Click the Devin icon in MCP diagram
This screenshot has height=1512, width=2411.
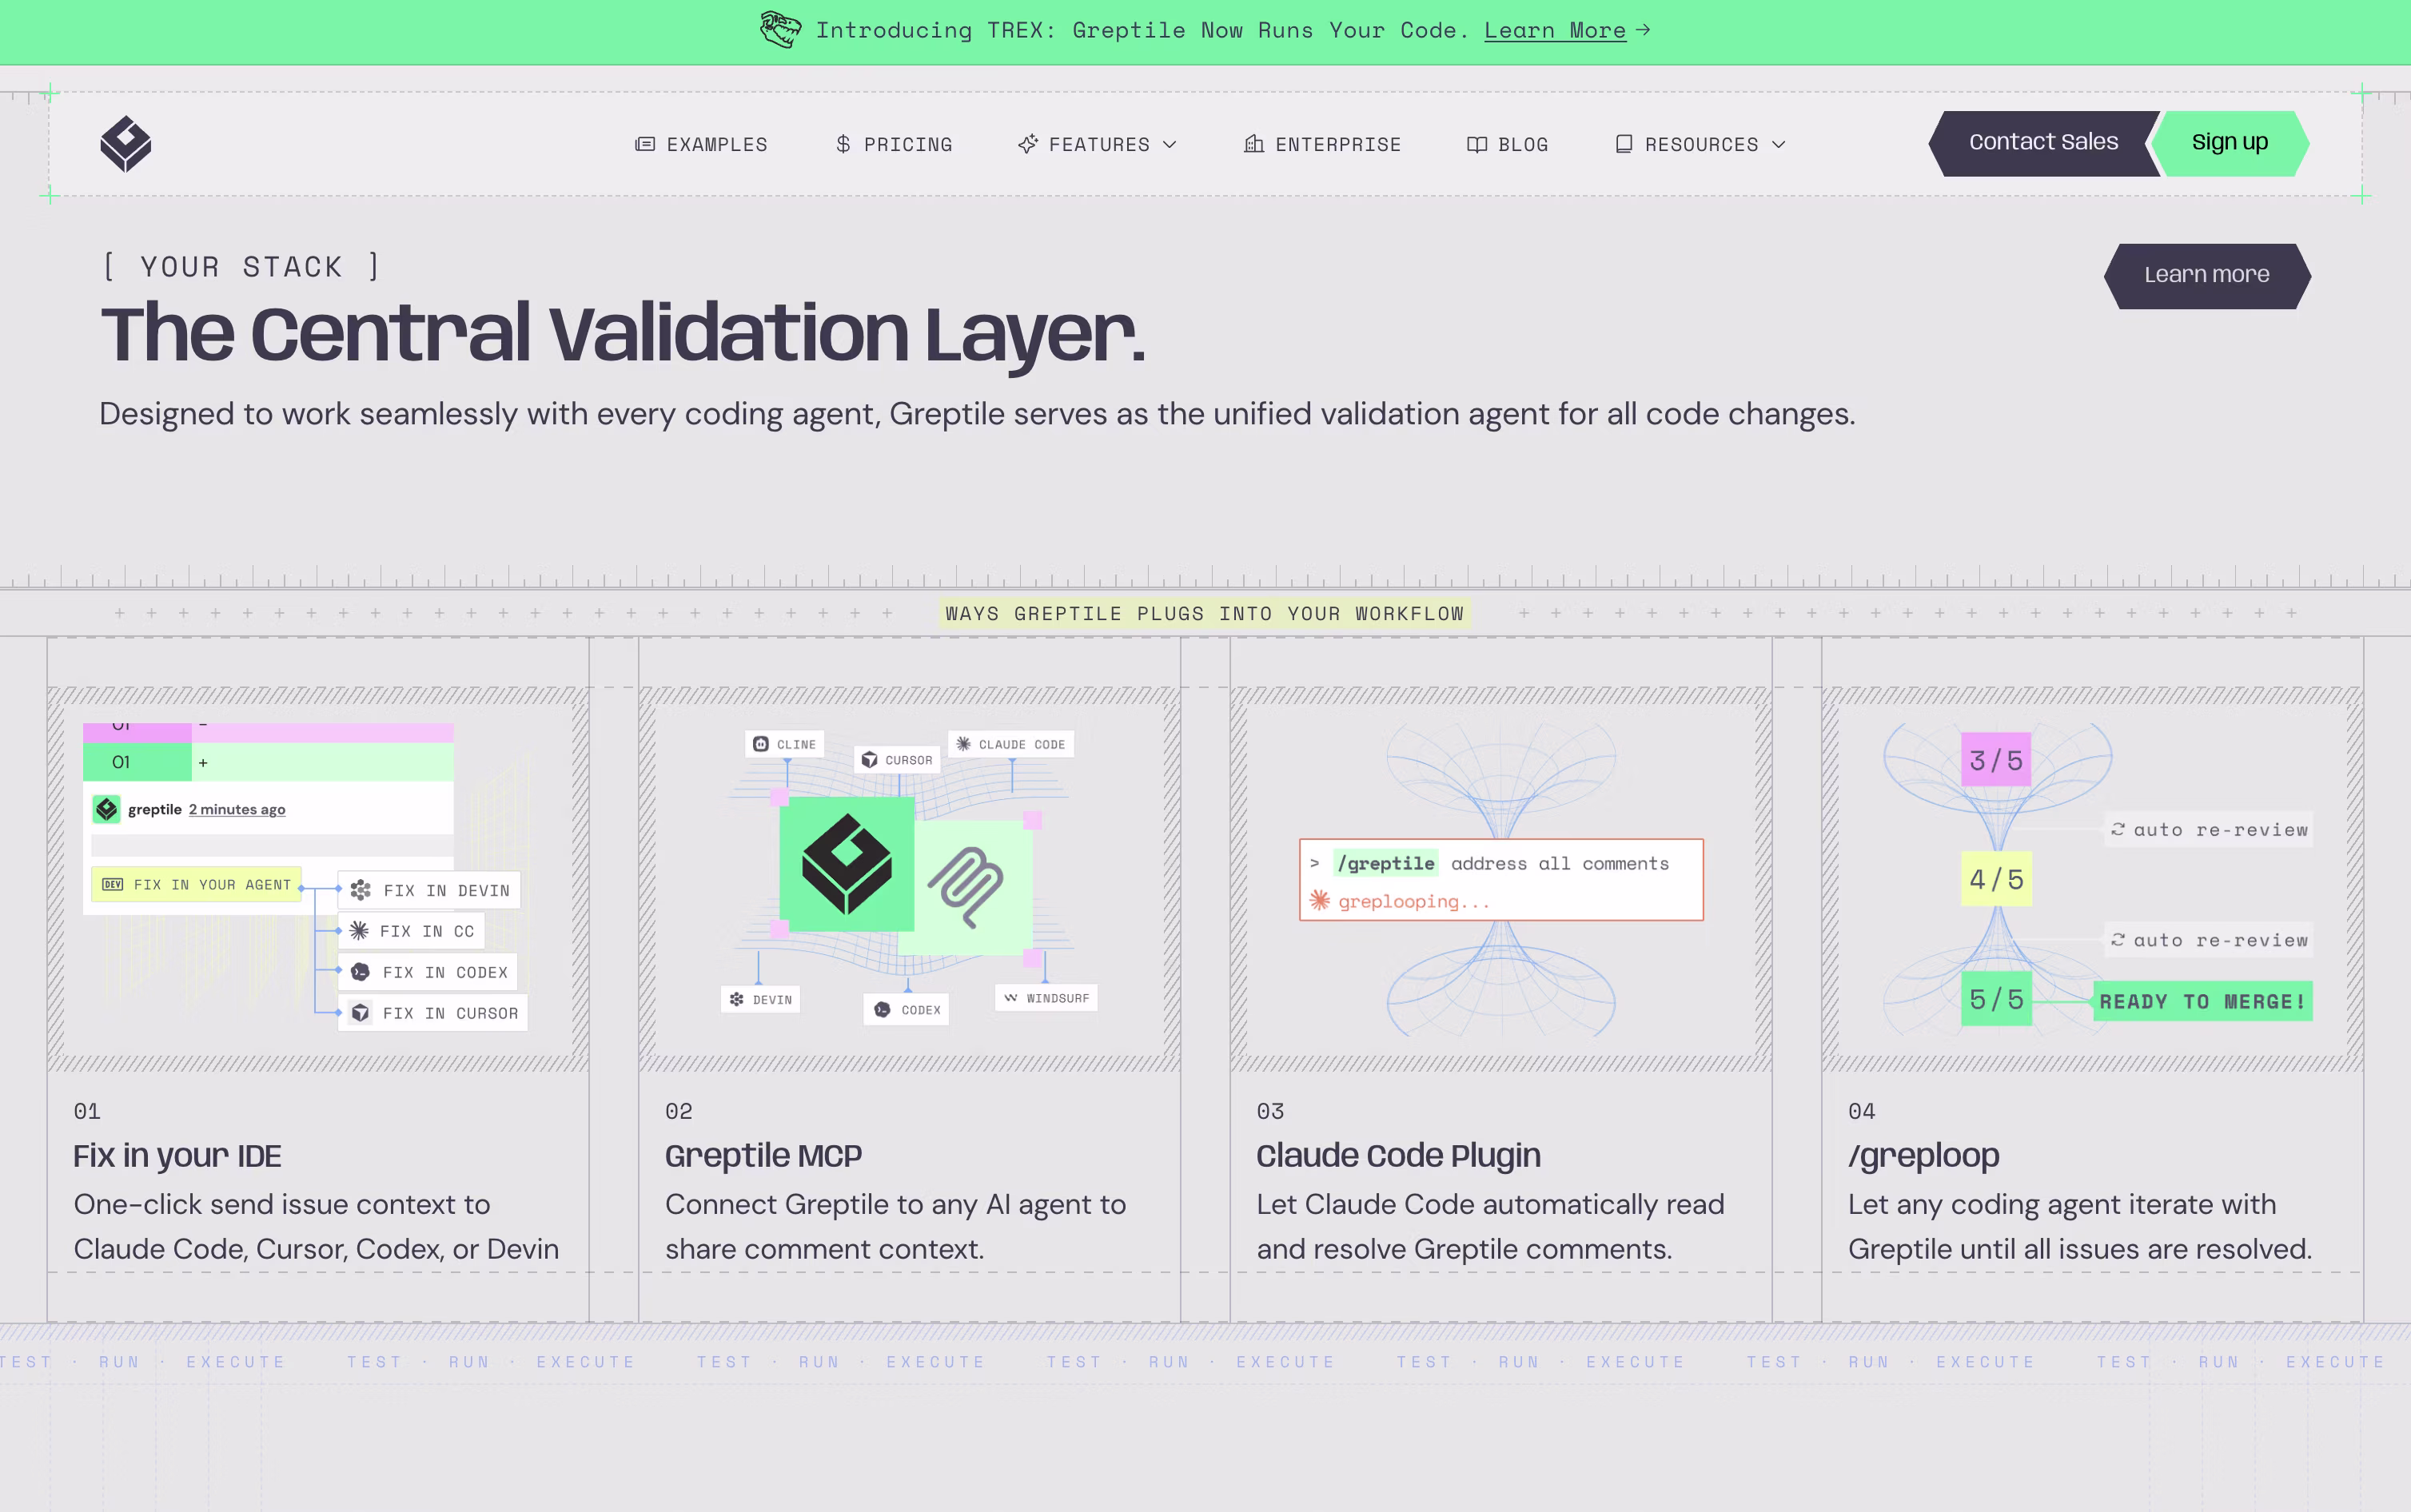point(737,999)
